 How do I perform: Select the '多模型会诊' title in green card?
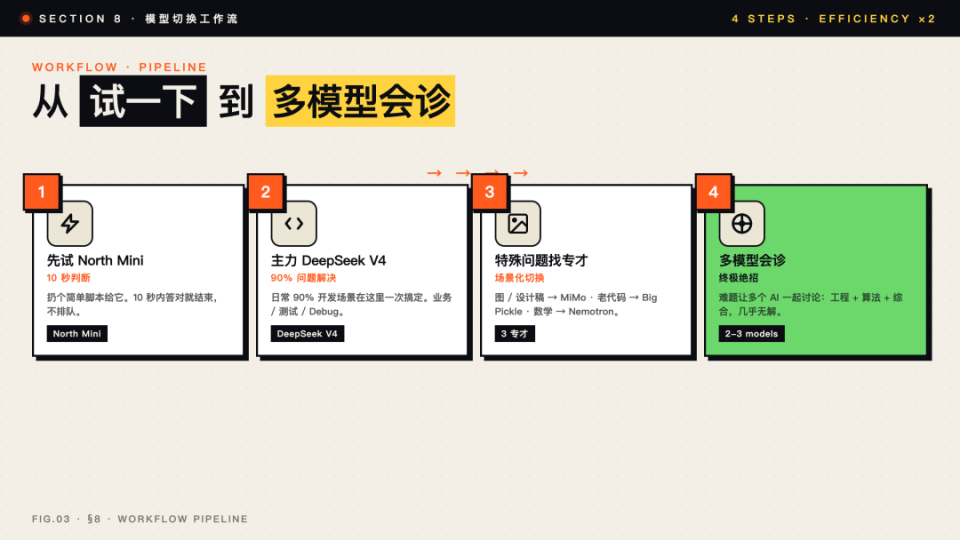[x=752, y=261]
